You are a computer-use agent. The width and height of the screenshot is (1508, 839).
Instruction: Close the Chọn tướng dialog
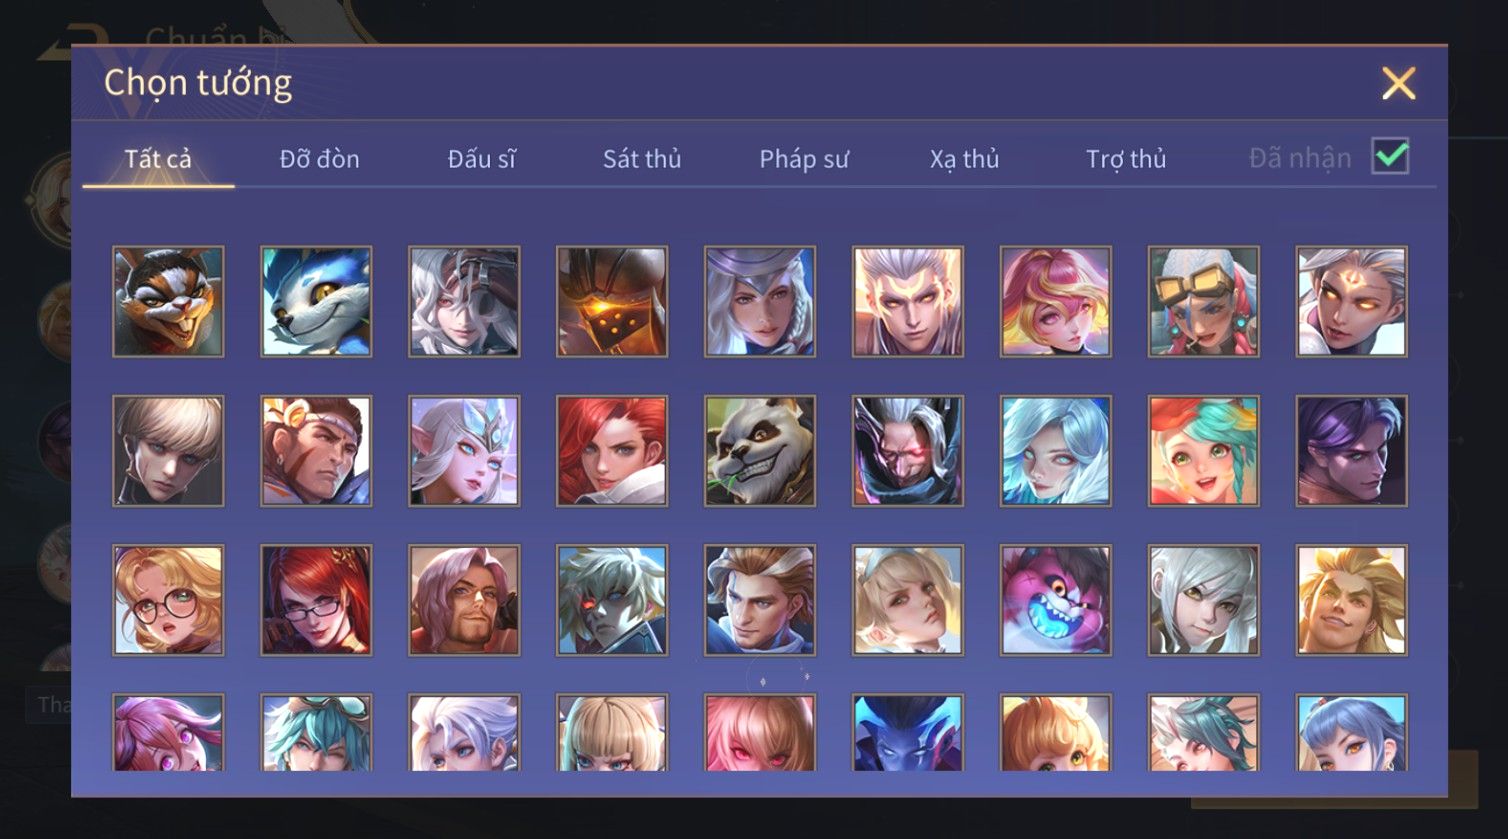point(1398,83)
